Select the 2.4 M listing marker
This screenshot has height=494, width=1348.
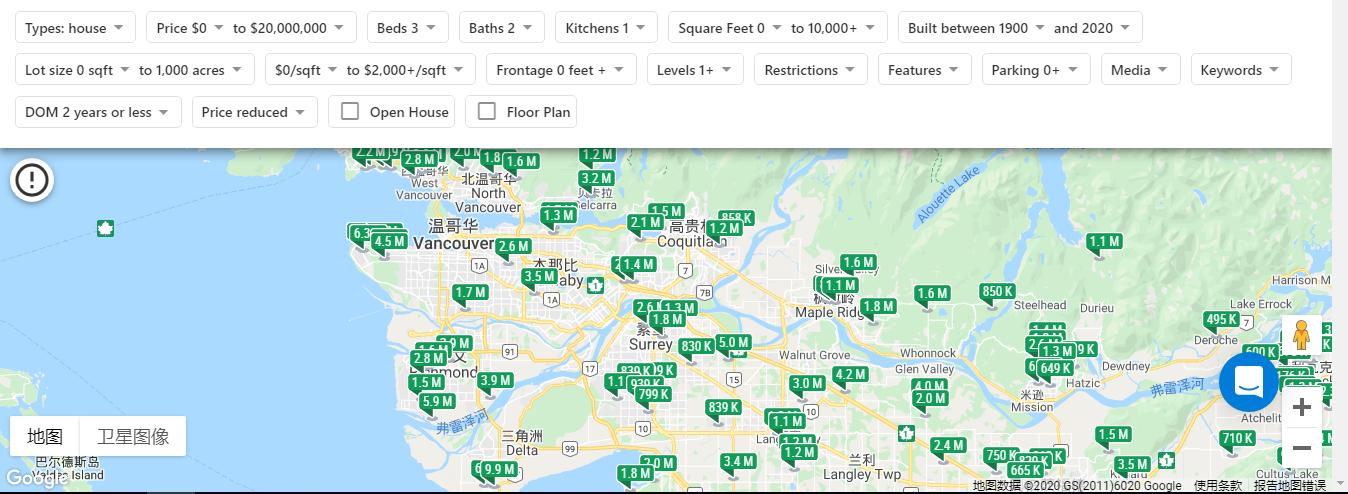tap(948, 445)
